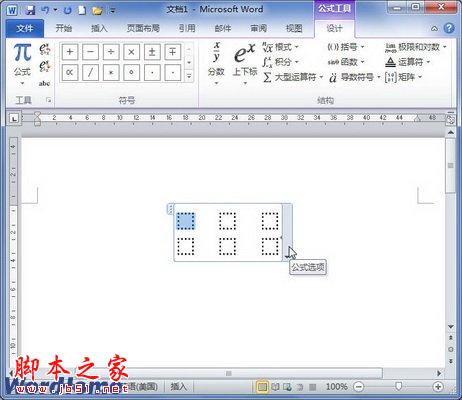Click the Linear format icon in Tools group
Image resolution: width=462 pixels, height=400 pixels.
click(45, 66)
